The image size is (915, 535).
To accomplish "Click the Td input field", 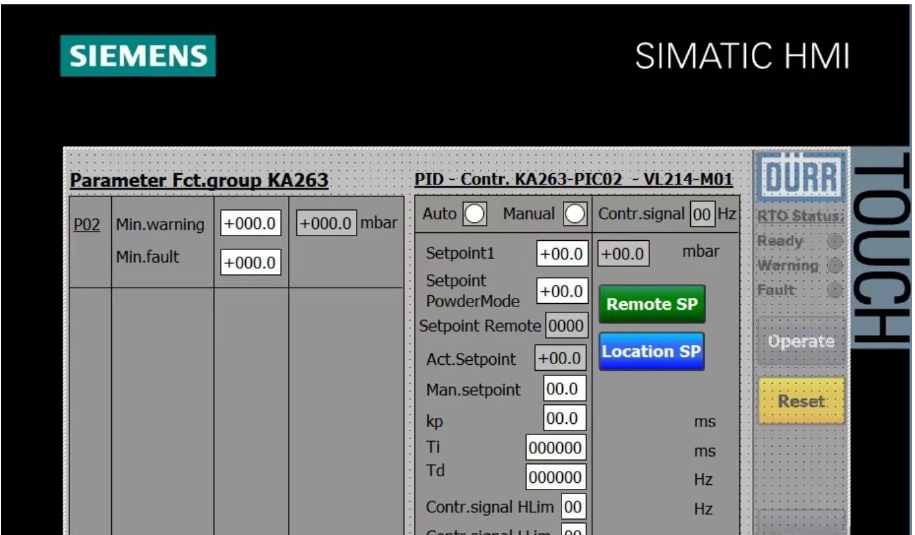I will [x=556, y=477].
